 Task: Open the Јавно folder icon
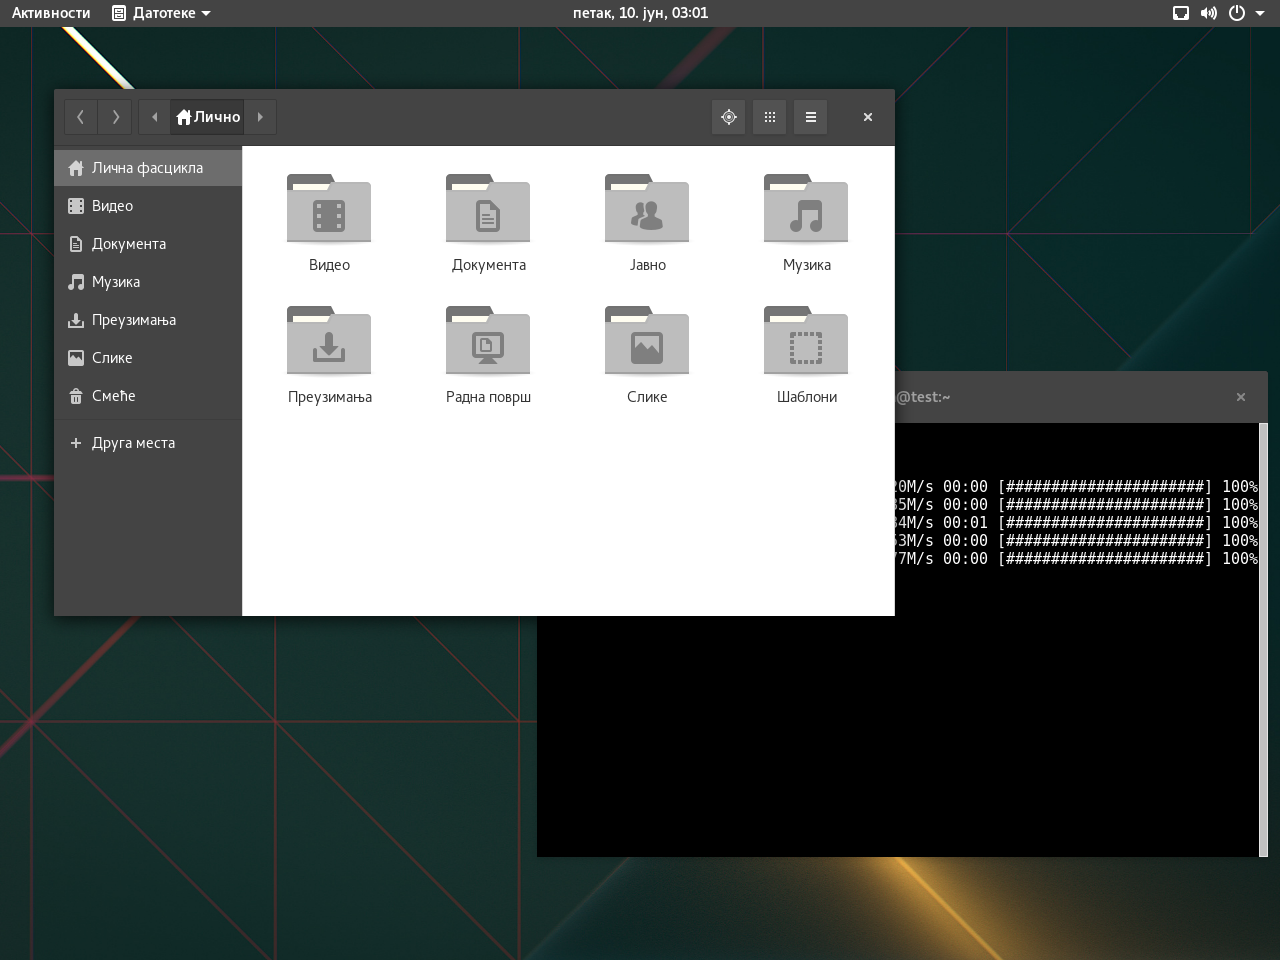[x=647, y=209]
